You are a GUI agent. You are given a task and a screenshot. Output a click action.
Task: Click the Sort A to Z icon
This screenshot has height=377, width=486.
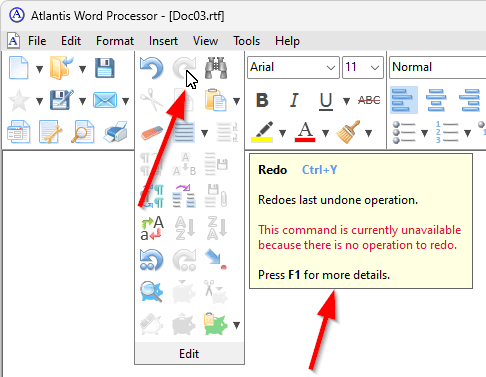(184, 228)
